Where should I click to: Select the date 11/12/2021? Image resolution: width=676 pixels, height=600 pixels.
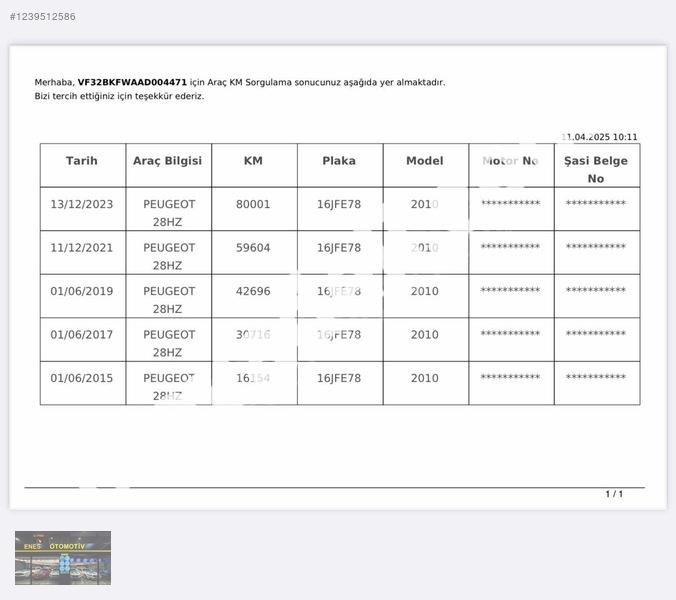pos(81,248)
